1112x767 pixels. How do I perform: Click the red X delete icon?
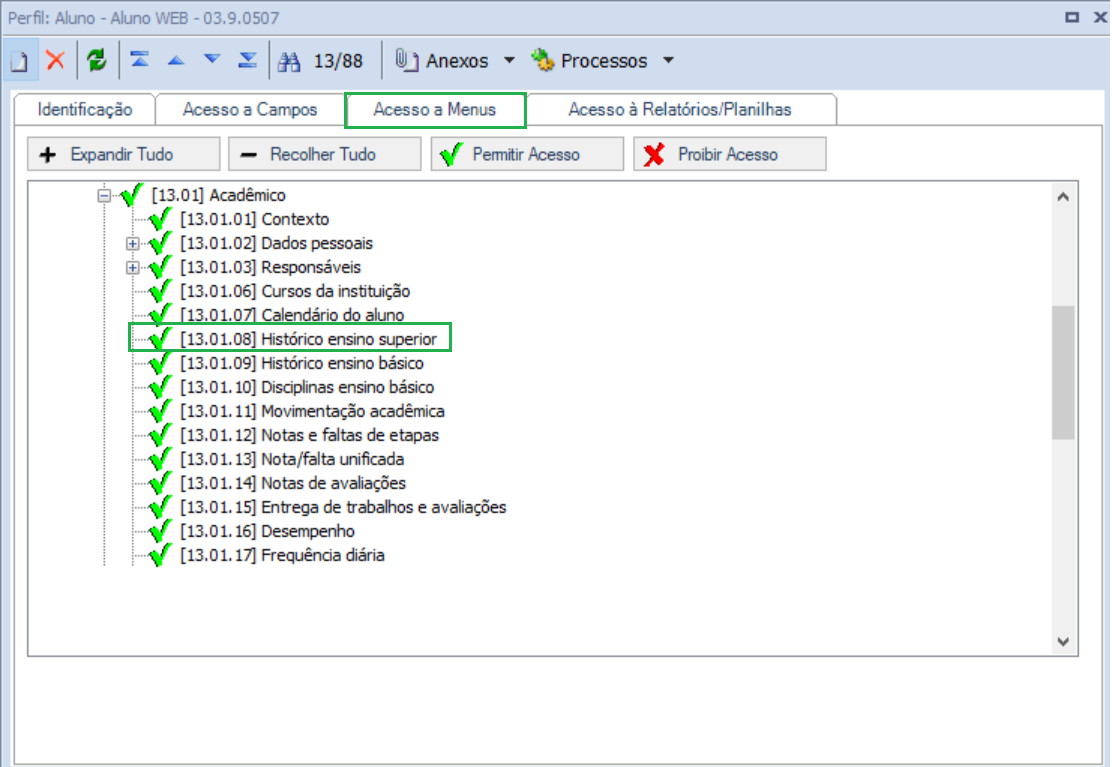click(x=55, y=60)
